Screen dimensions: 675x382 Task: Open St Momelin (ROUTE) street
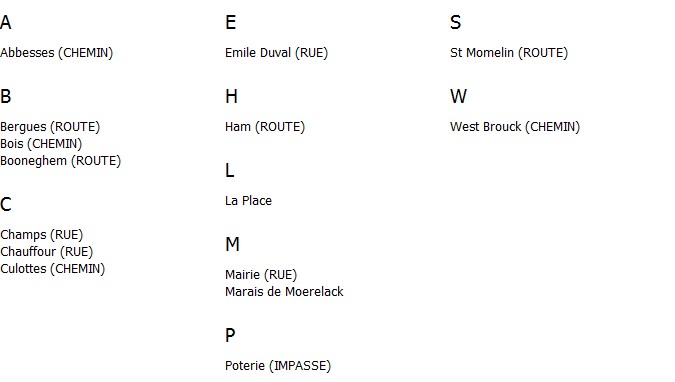click(x=509, y=53)
